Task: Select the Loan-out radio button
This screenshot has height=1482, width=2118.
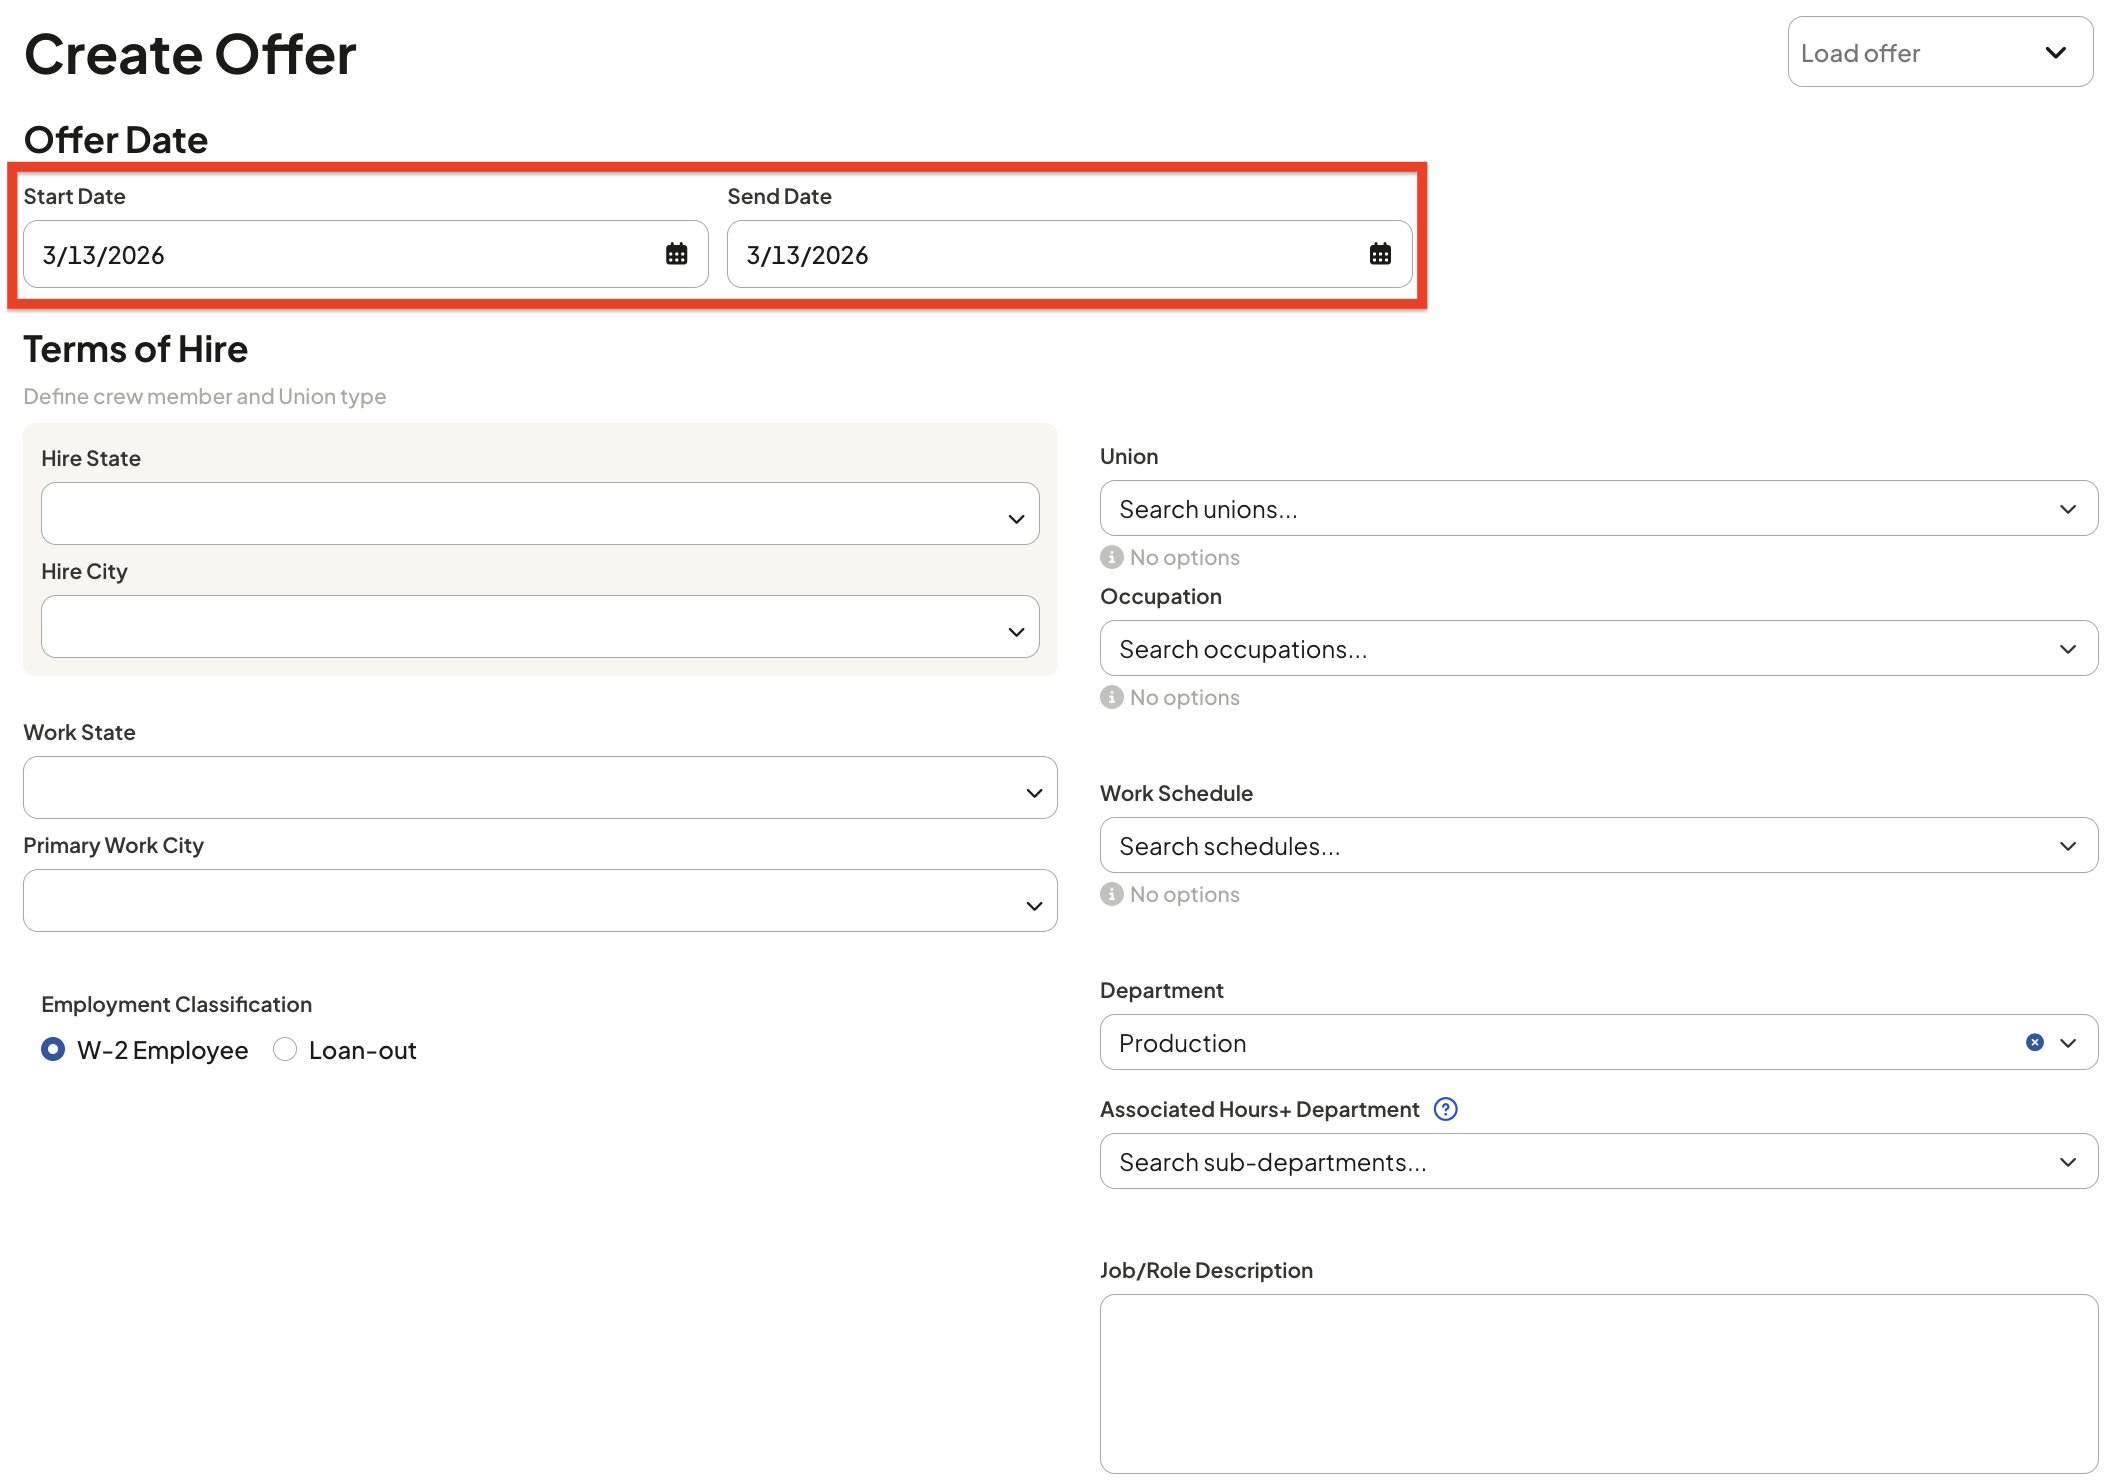Action: (x=285, y=1049)
